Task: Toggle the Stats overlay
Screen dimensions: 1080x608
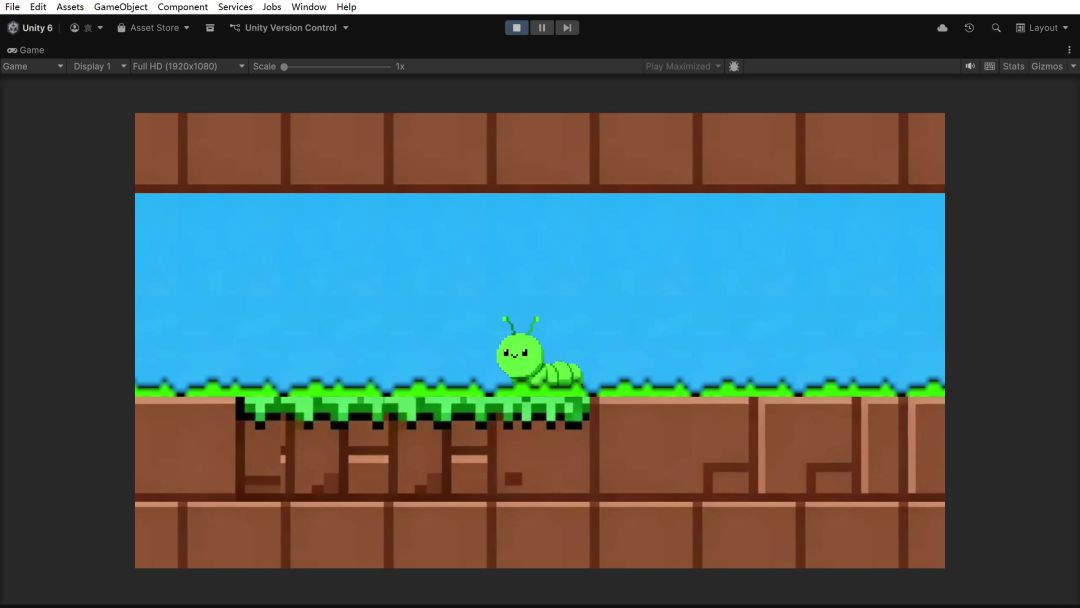Action: [x=1014, y=66]
